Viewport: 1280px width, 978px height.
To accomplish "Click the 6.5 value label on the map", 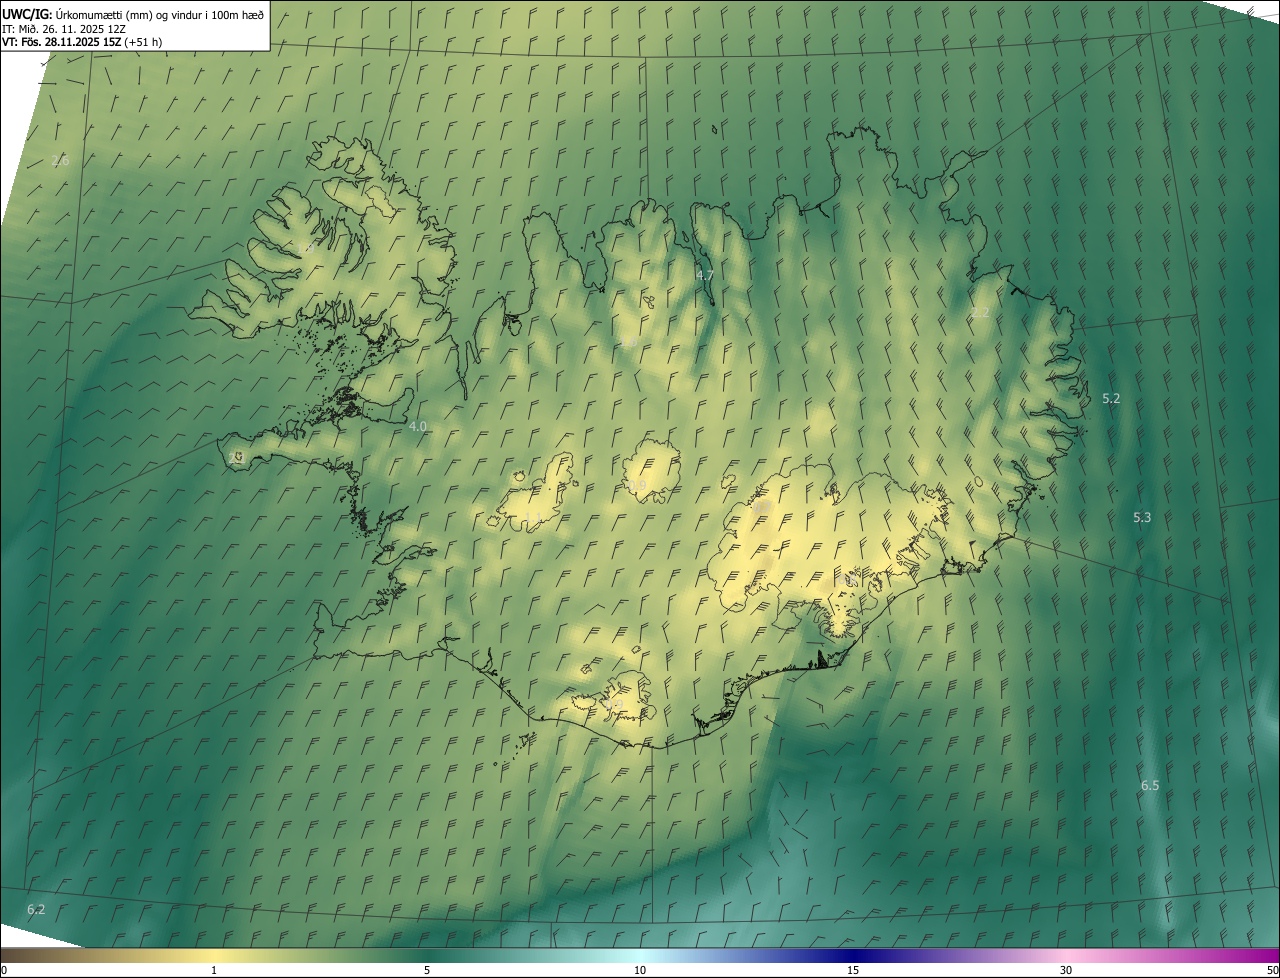I will (1150, 786).
